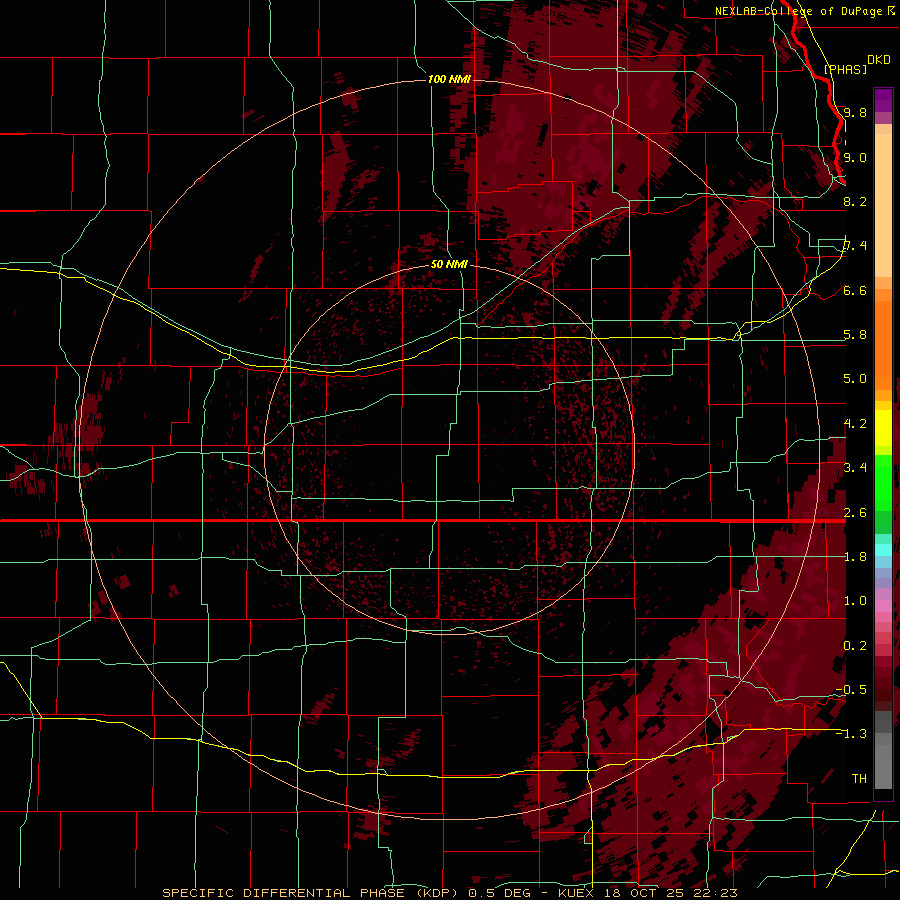Click the -1.3 legend value

point(851,734)
